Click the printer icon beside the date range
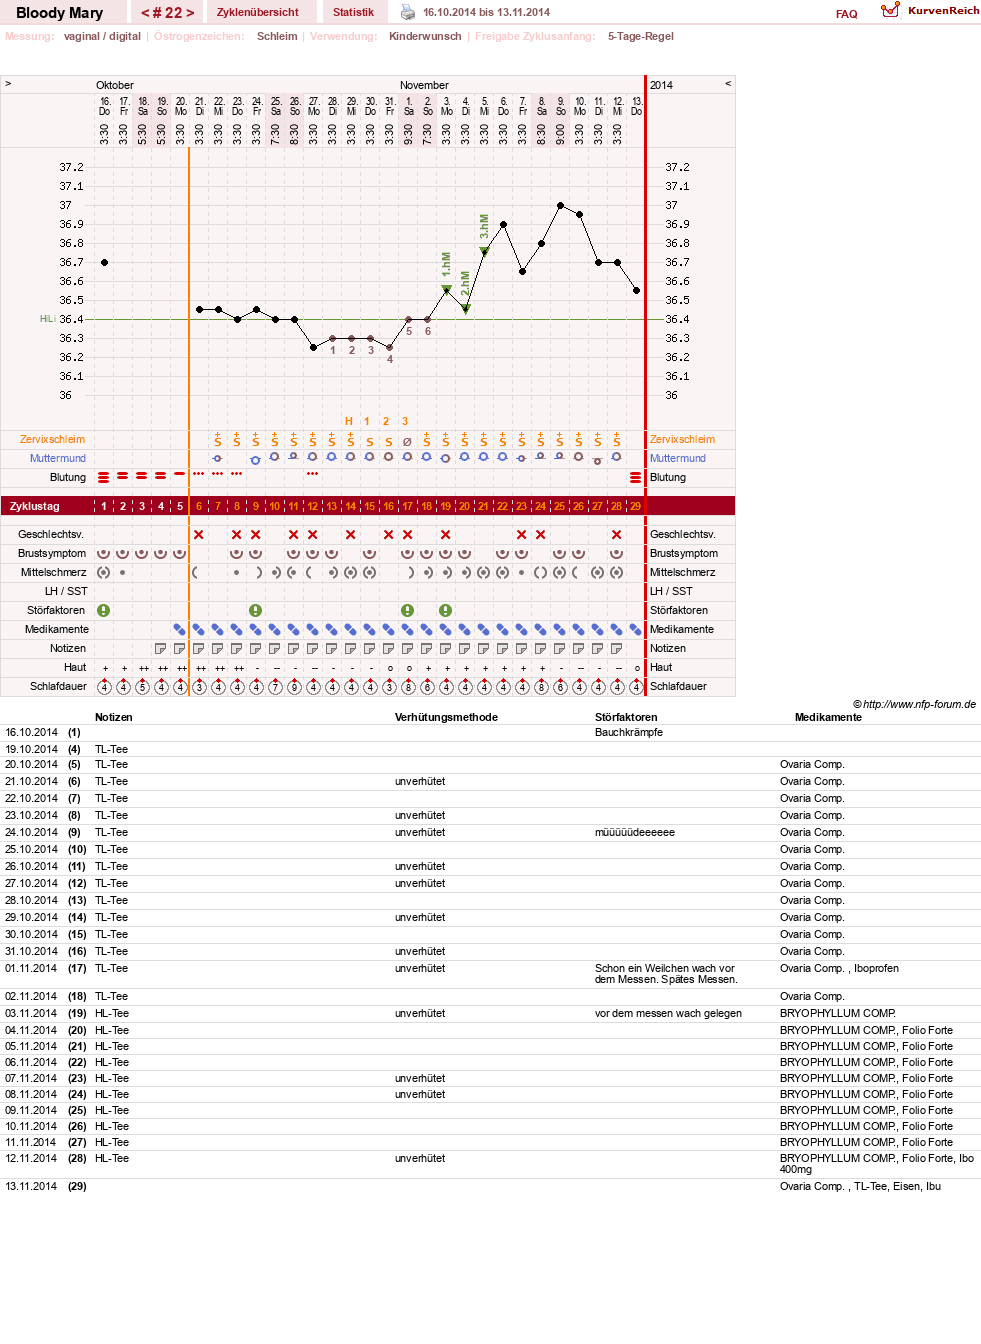The height and width of the screenshot is (1344, 981). pyautogui.click(x=408, y=12)
